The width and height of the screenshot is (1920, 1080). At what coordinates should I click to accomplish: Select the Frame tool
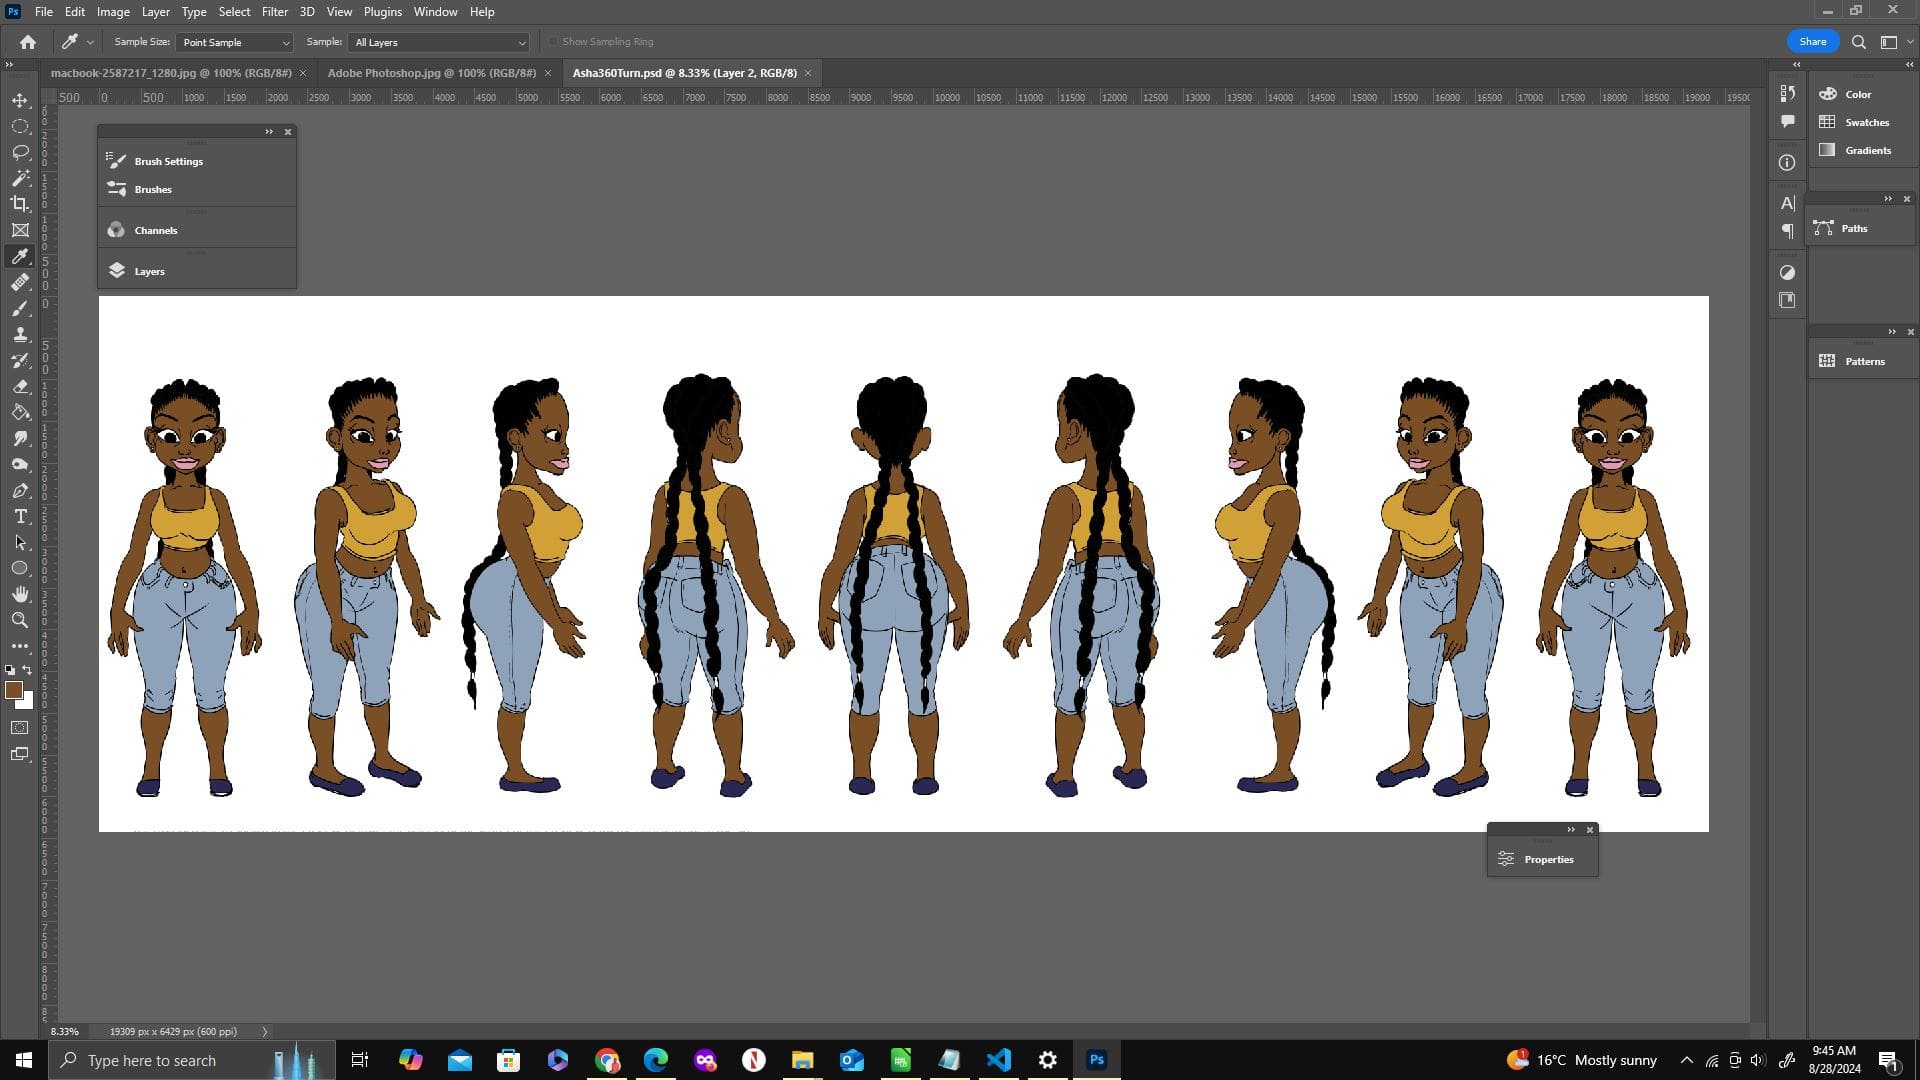[20, 230]
